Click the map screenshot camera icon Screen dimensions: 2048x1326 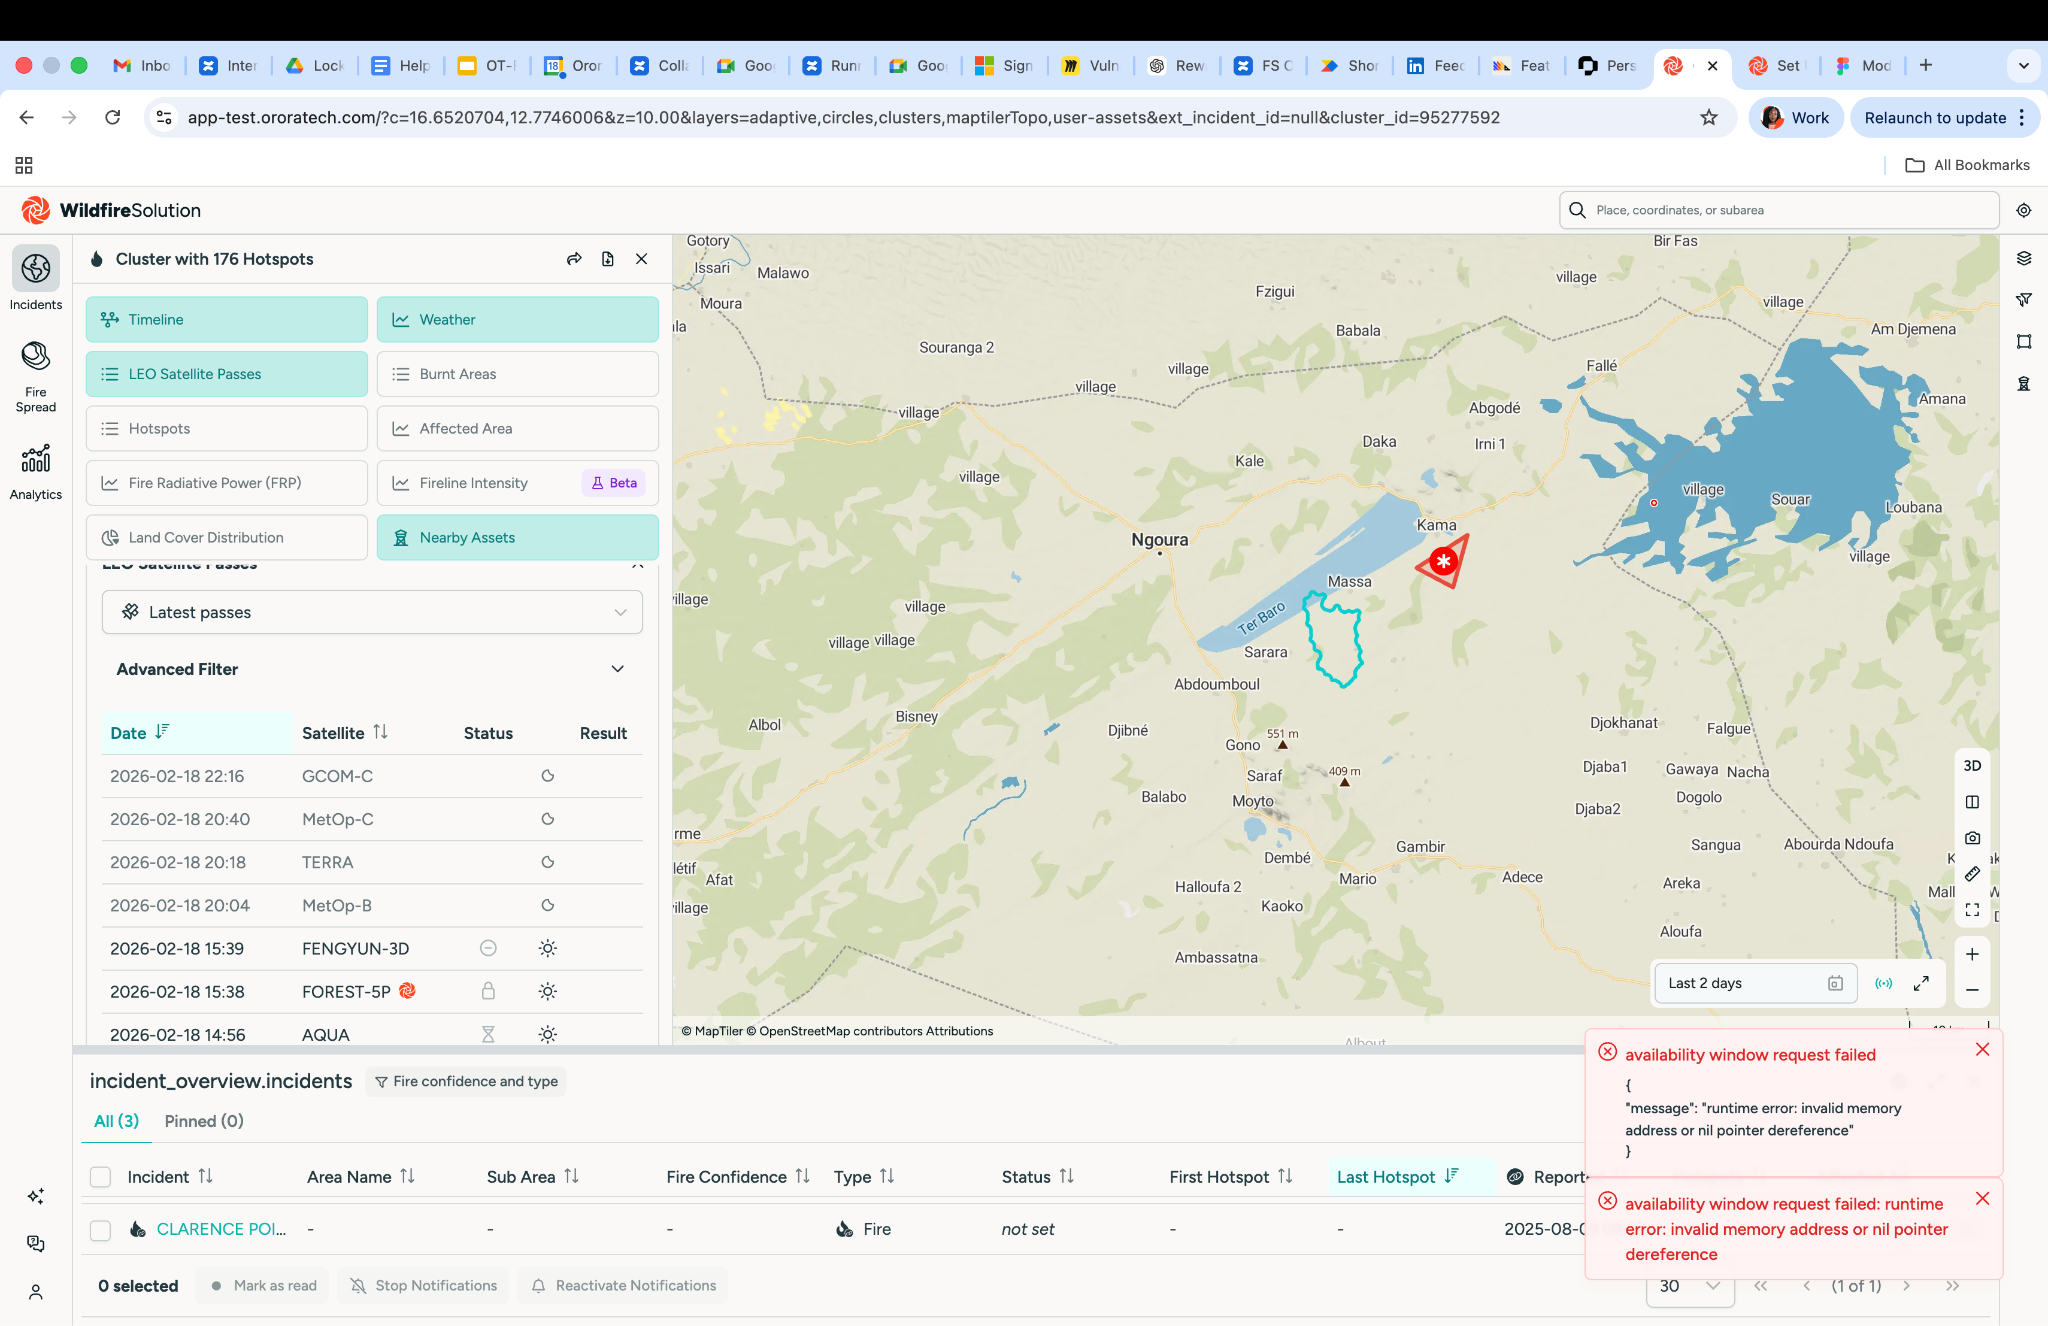click(x=1972, y=838)
